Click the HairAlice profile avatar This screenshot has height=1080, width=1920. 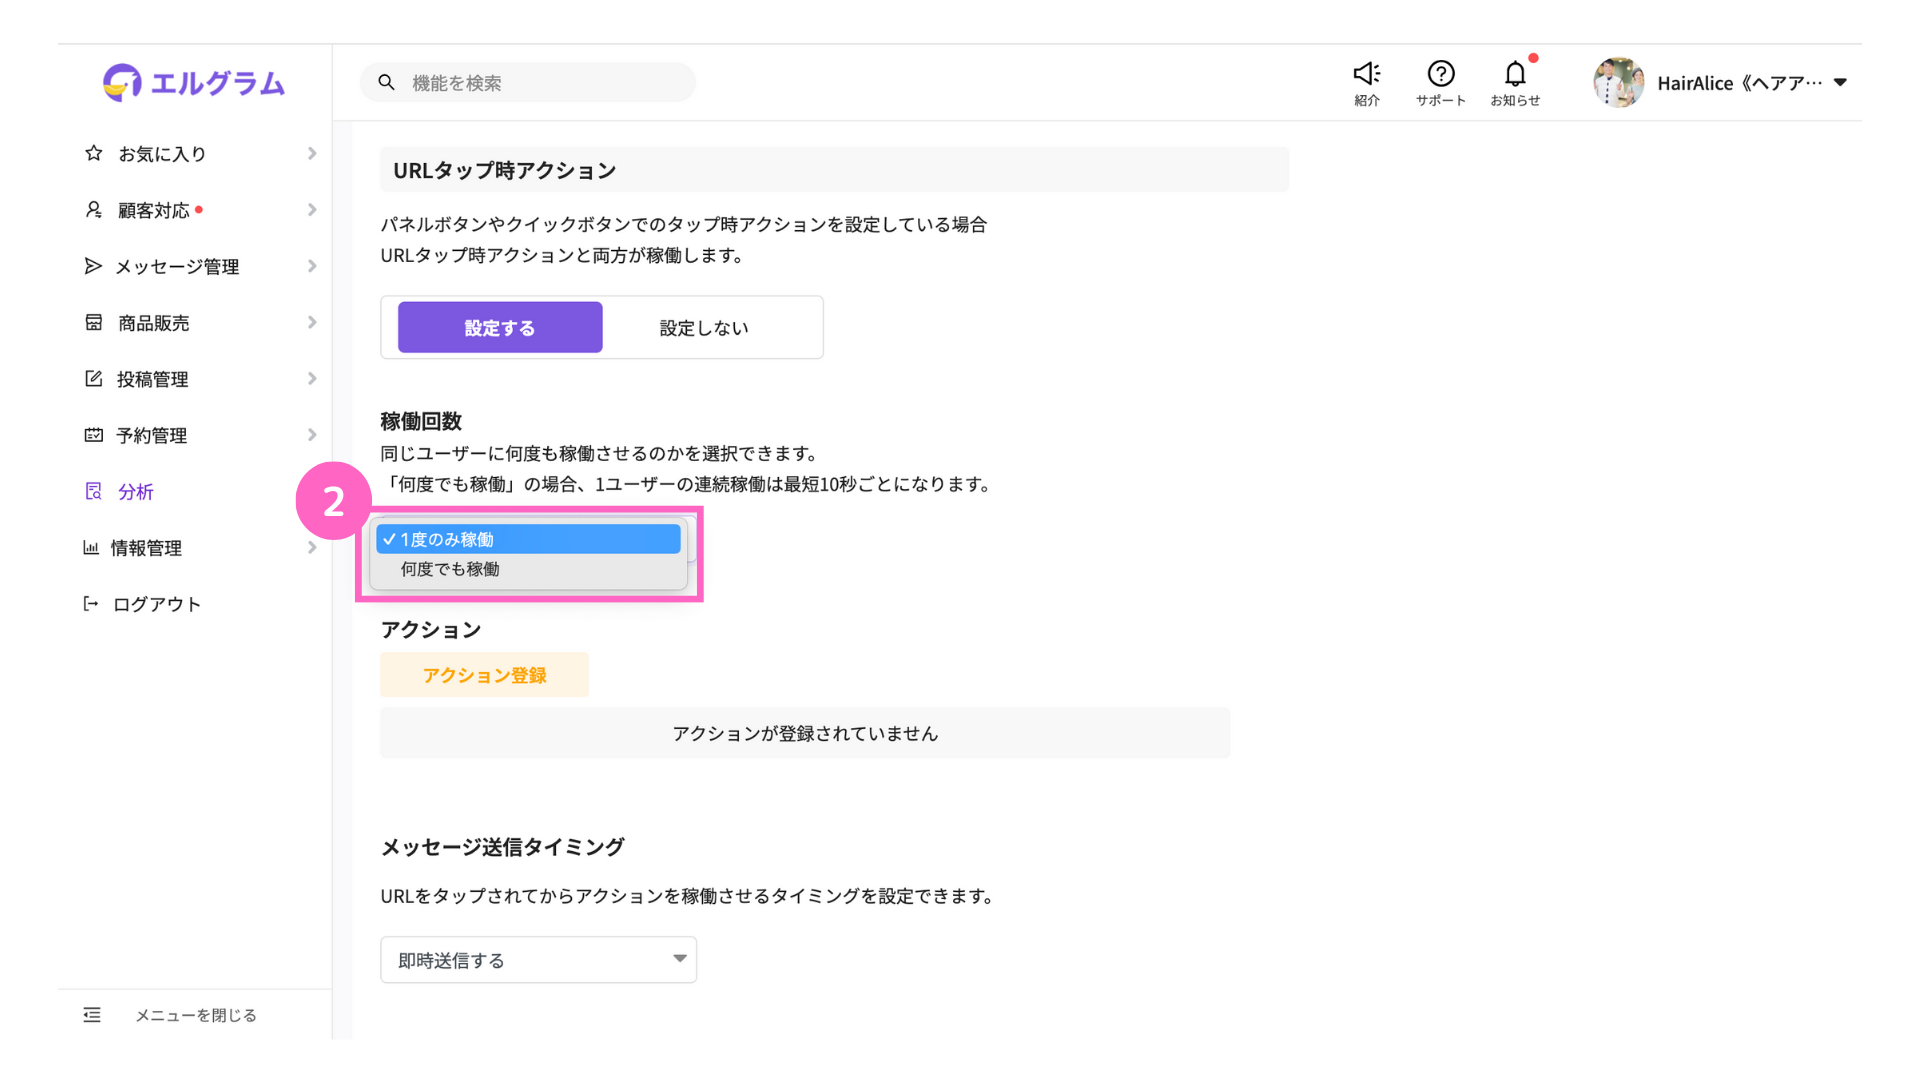1617,83
